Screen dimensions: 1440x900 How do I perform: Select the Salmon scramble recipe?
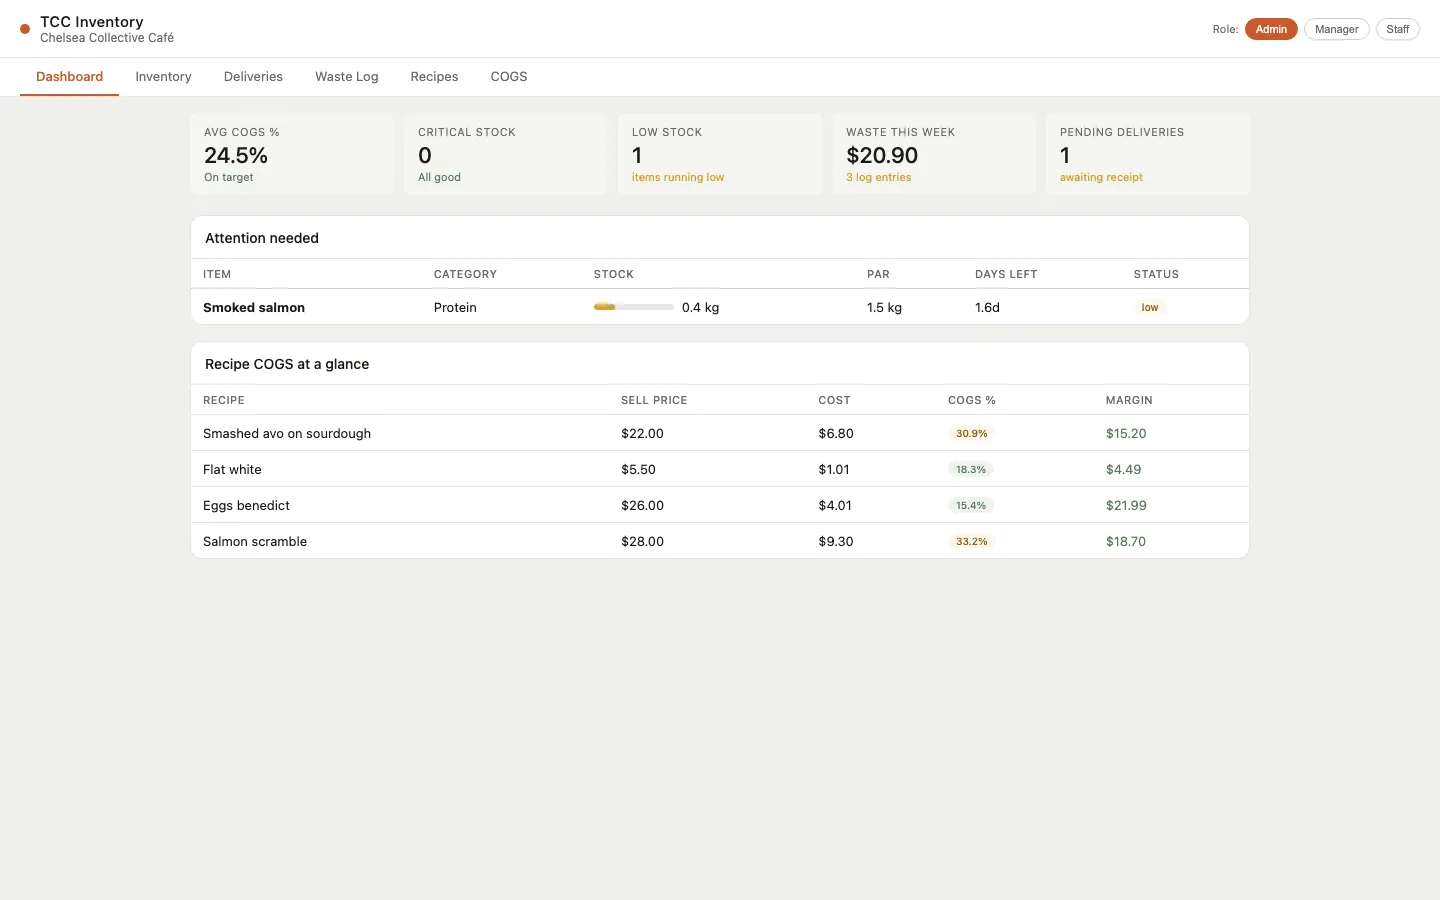coord(720,541)
